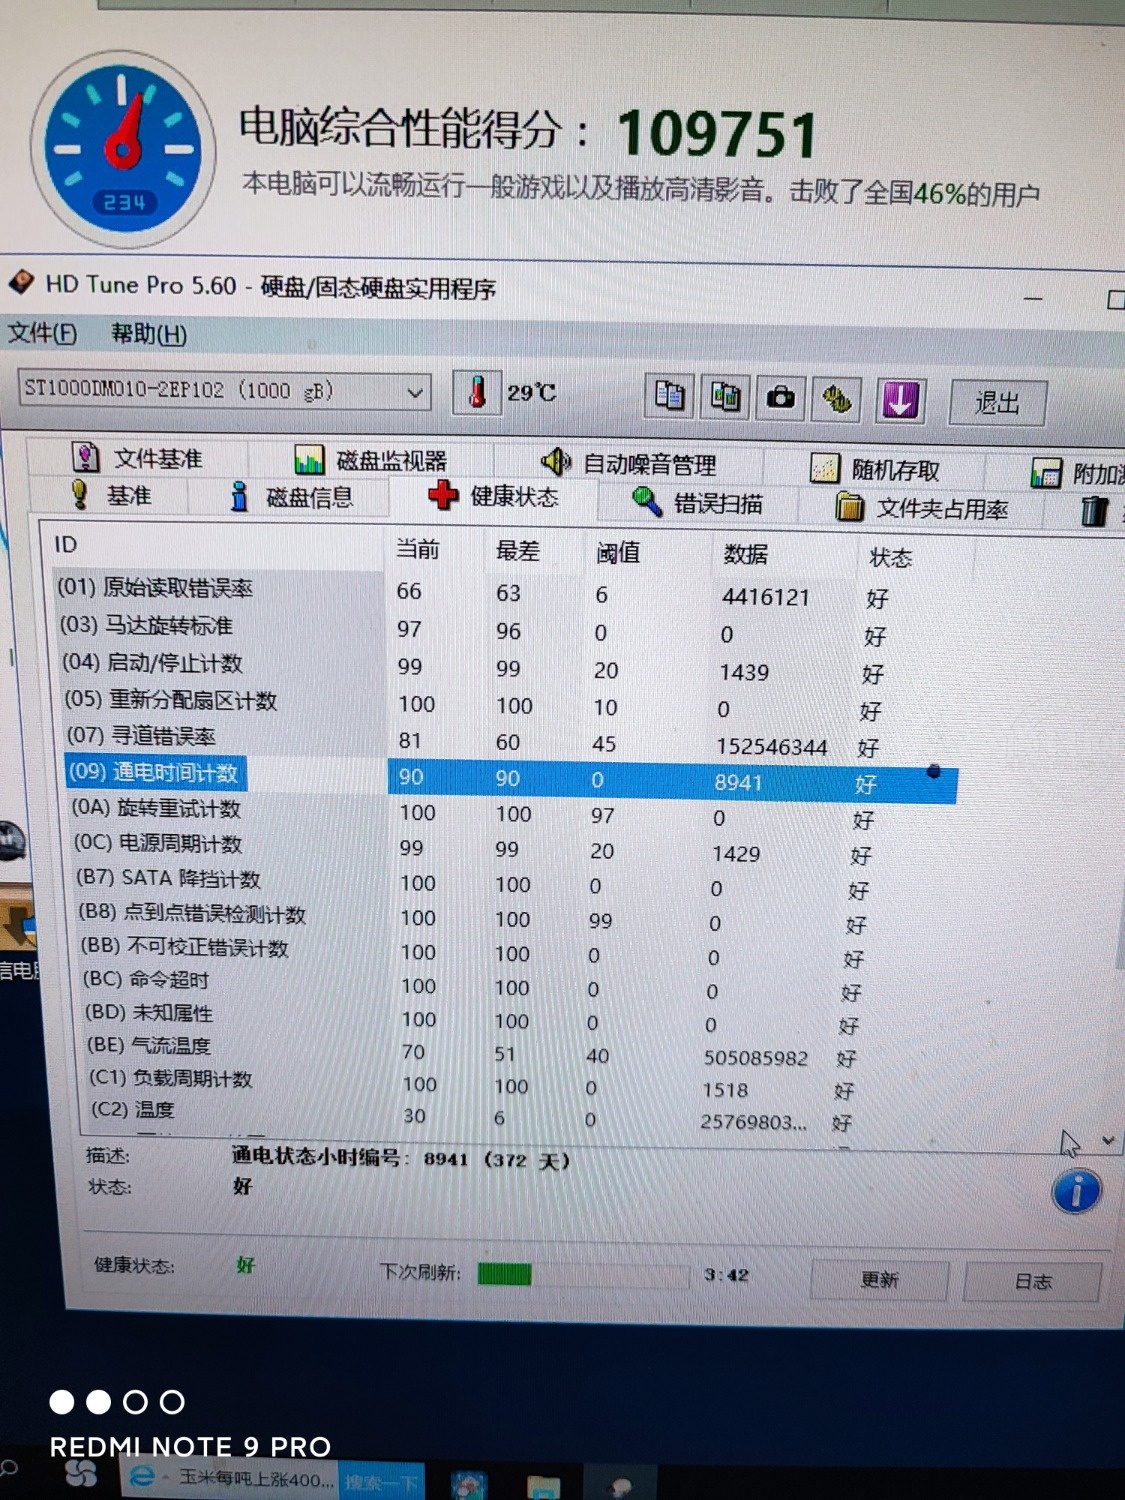This screenshot has width=1125, height=1500.
Task: Click the 下次刷新 progress bar
Action: point(583,1274)
